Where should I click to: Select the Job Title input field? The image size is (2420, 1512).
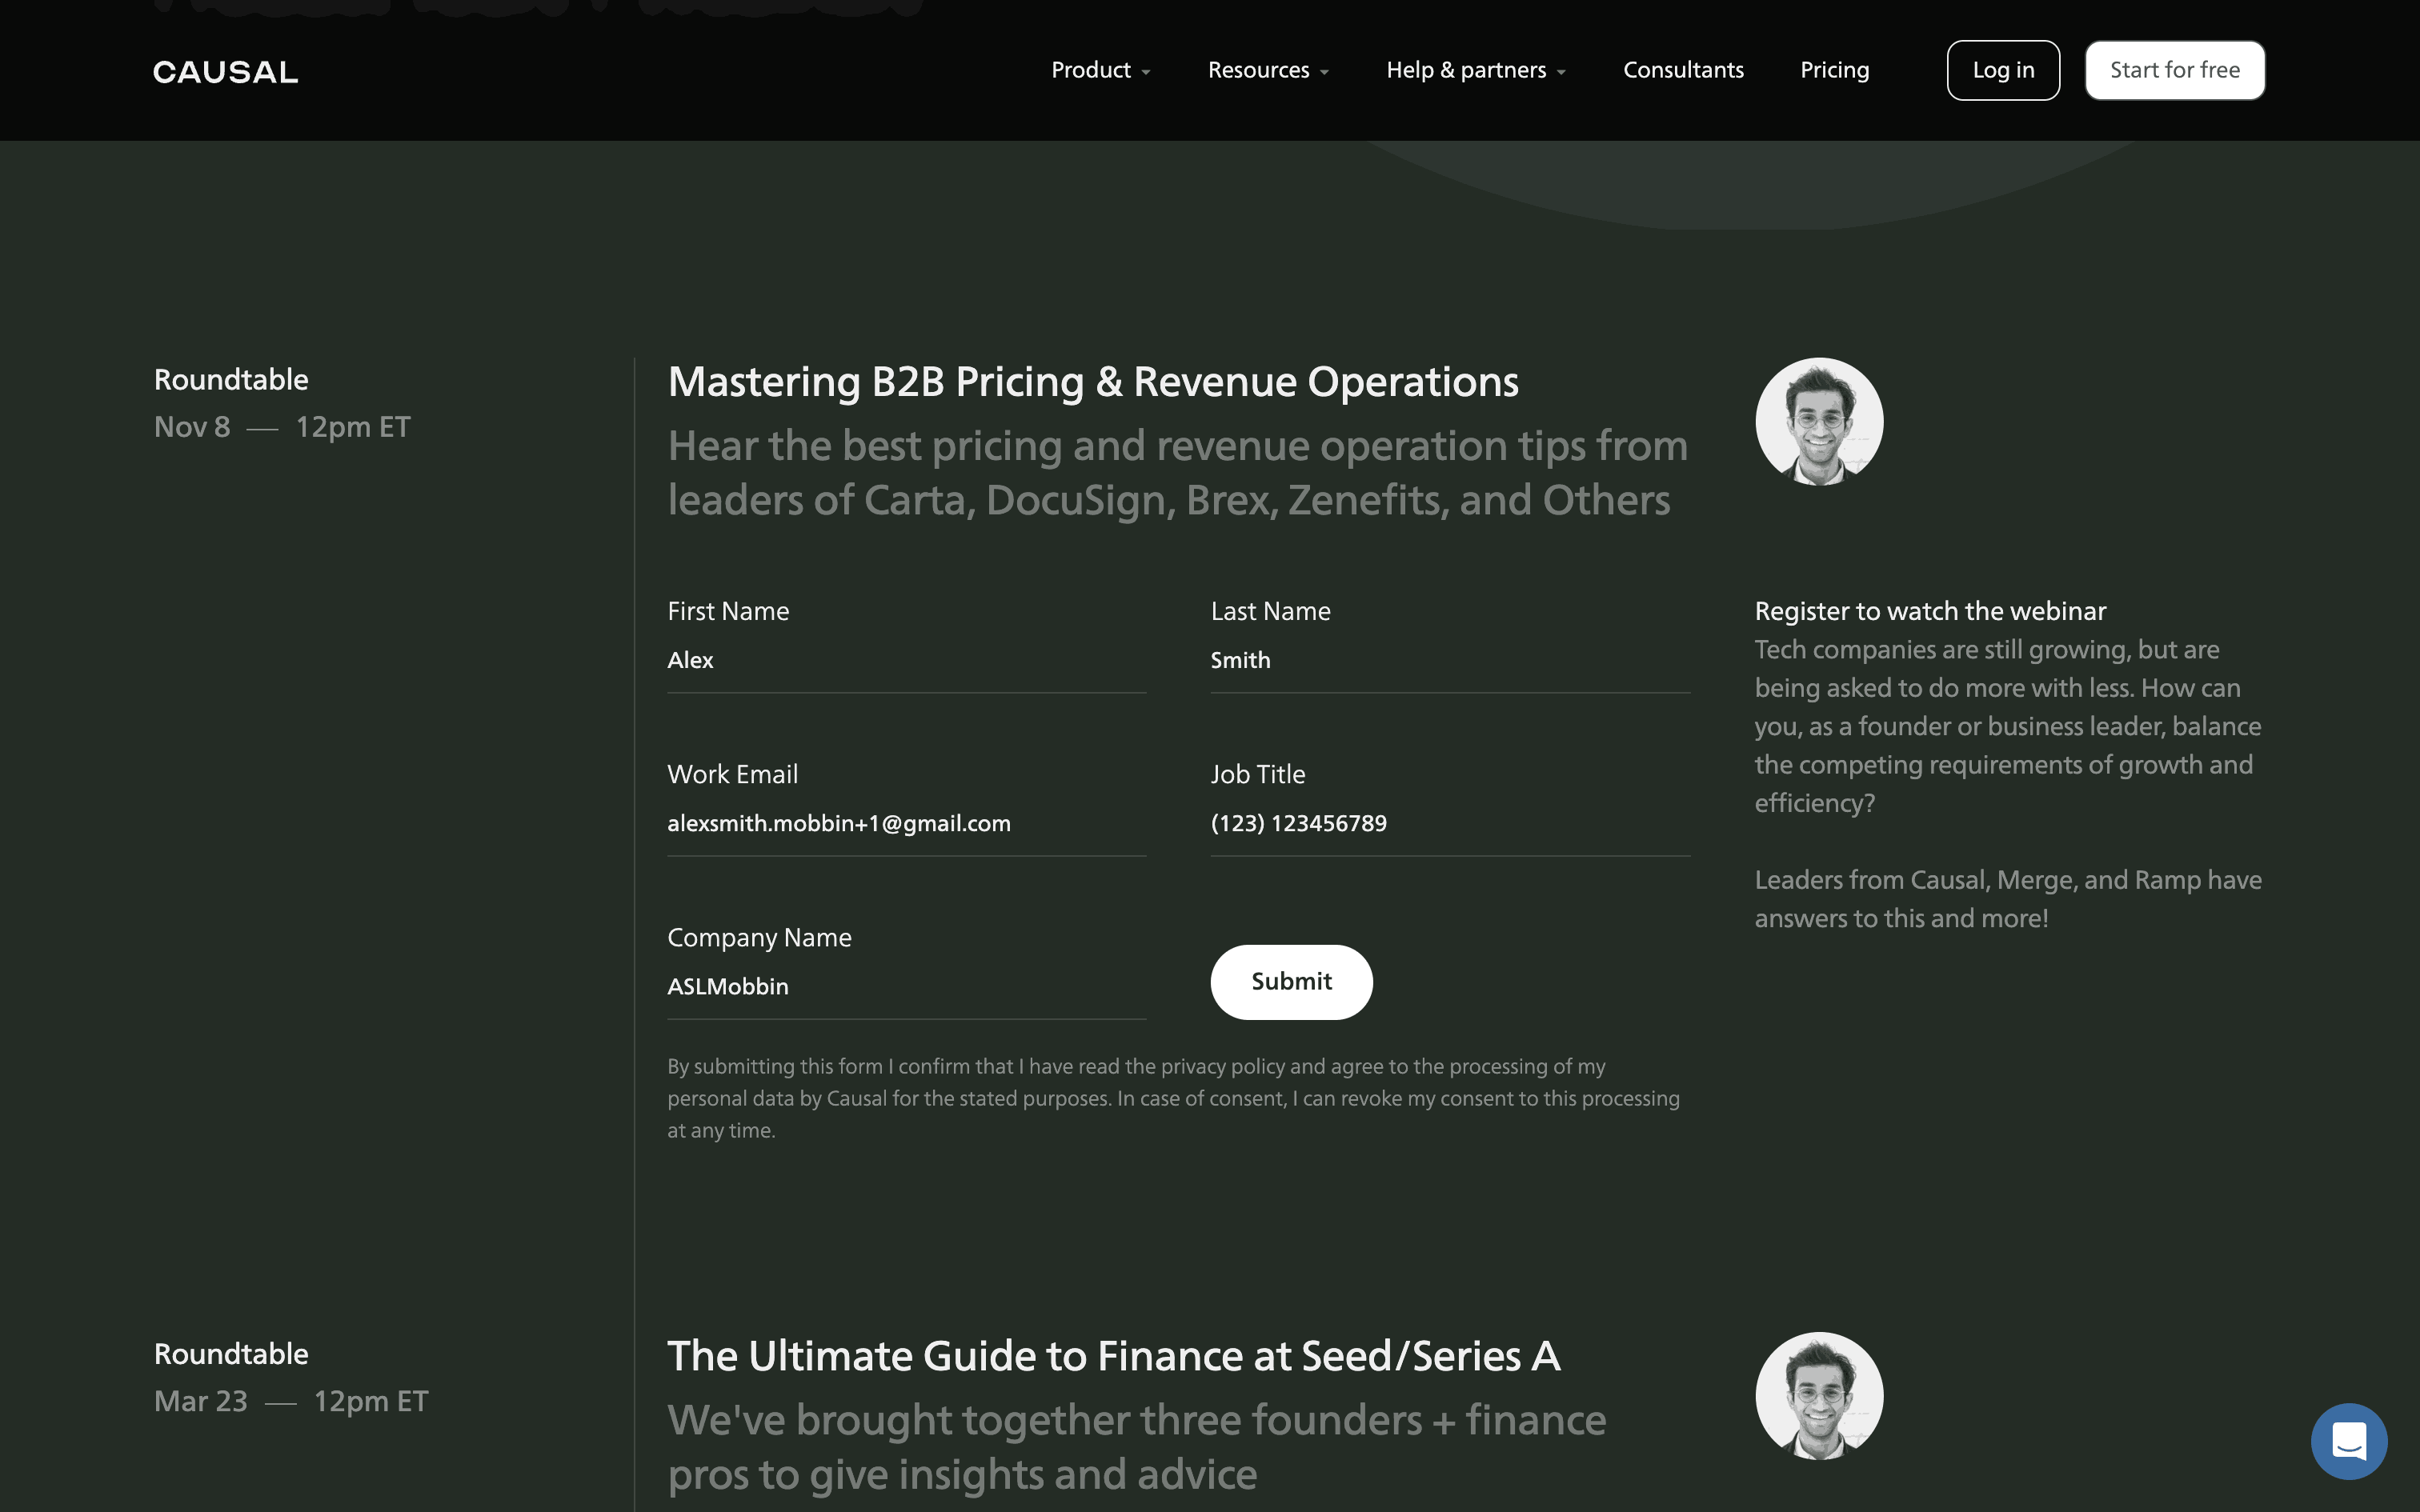1448,824
